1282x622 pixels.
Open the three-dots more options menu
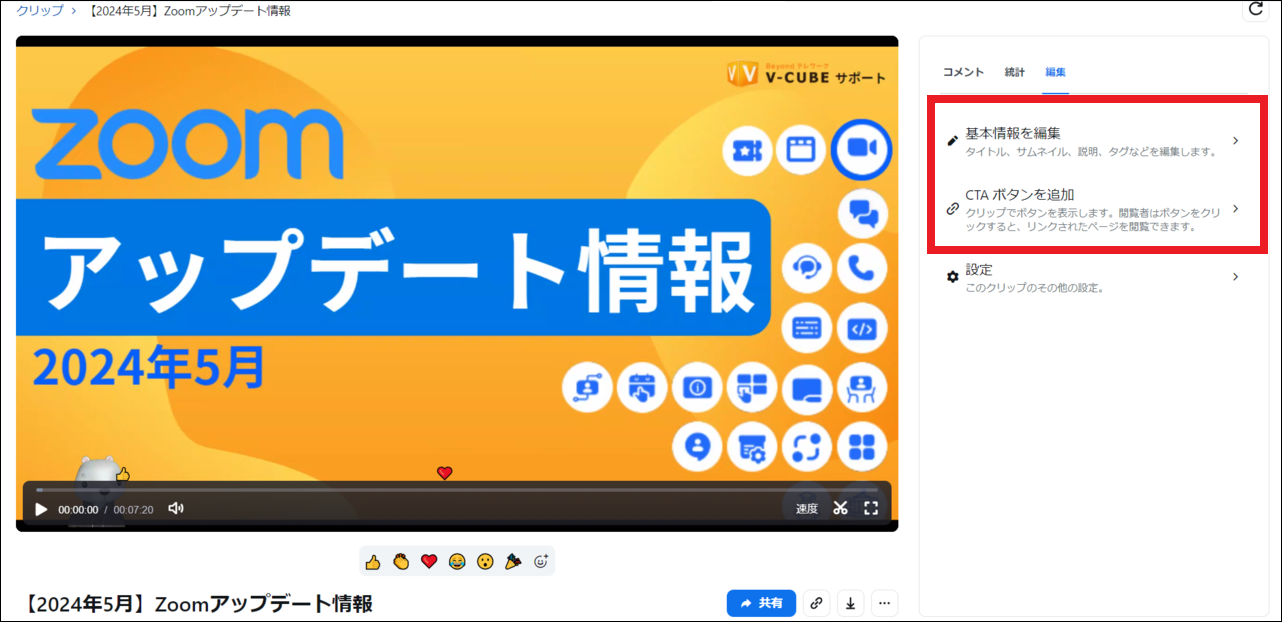pos(884,603)
